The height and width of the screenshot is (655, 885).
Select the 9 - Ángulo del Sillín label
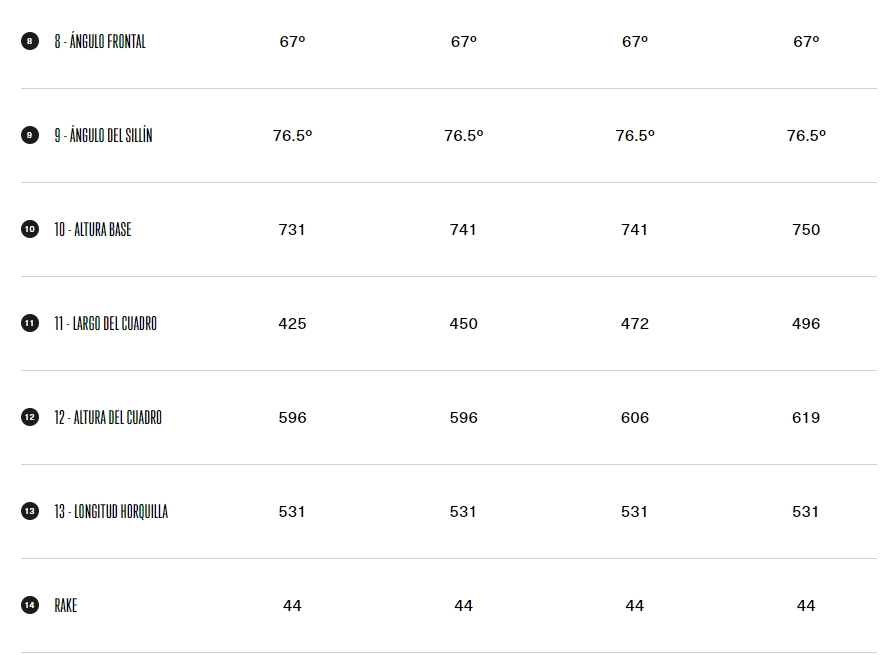[103, 136]
